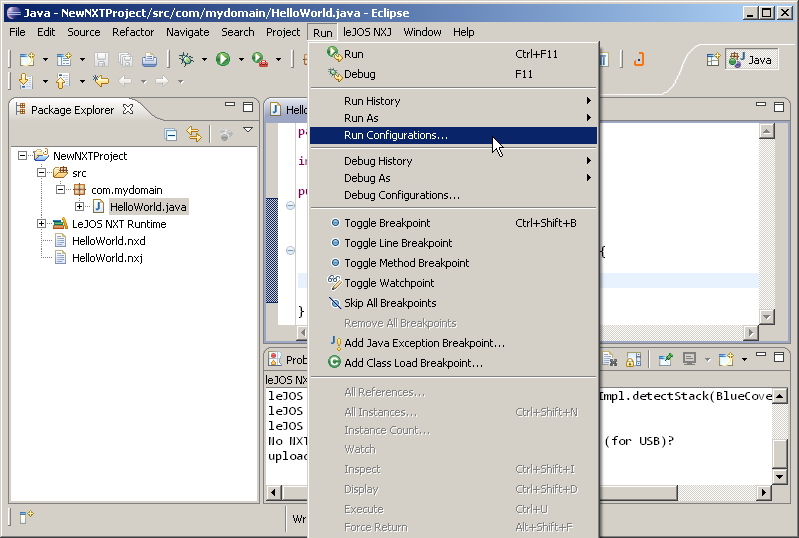The image size is (799, 538).
Task: Maximize the Package Explorer view
Action: pos(248,106)
